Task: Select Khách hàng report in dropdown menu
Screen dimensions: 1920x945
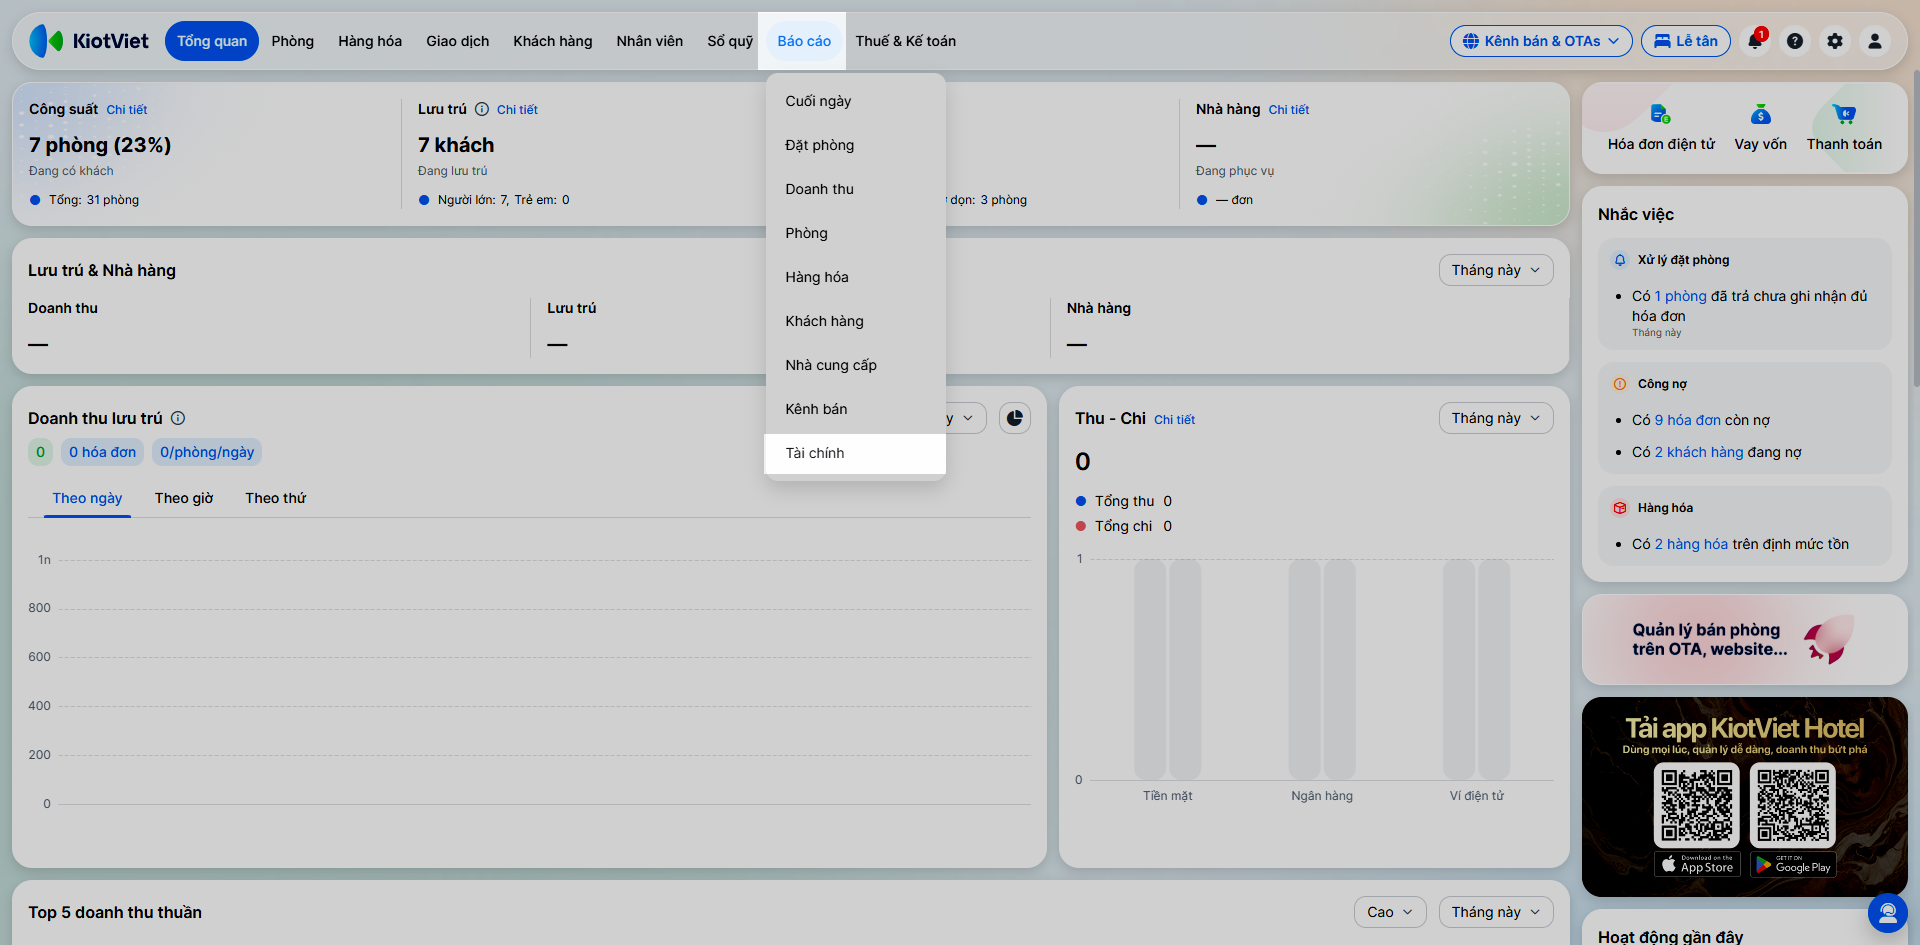Action: click(x=855, y=321)
